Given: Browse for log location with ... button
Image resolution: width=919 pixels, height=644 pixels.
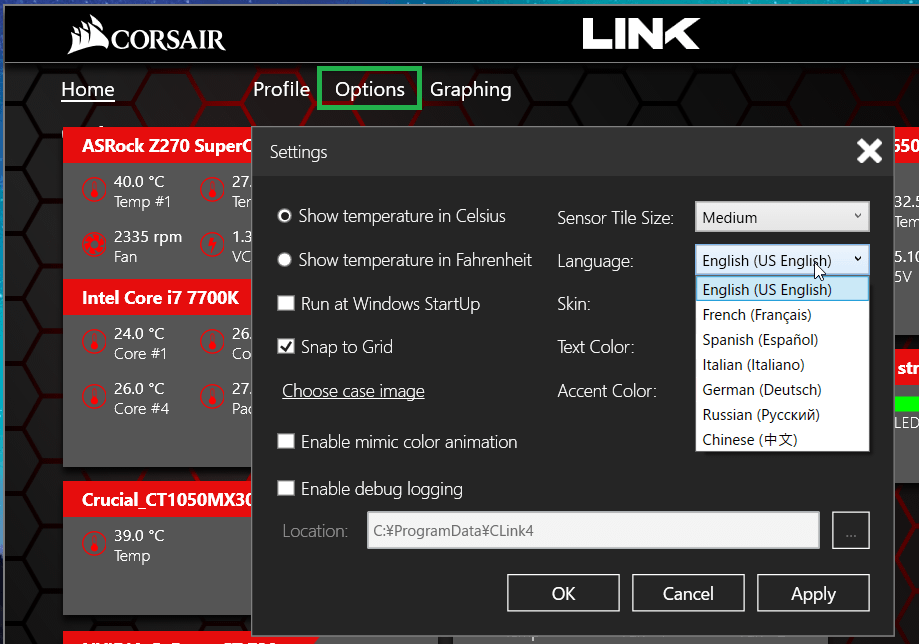Looking at the screenshot, I should click(x=850, y=530).
